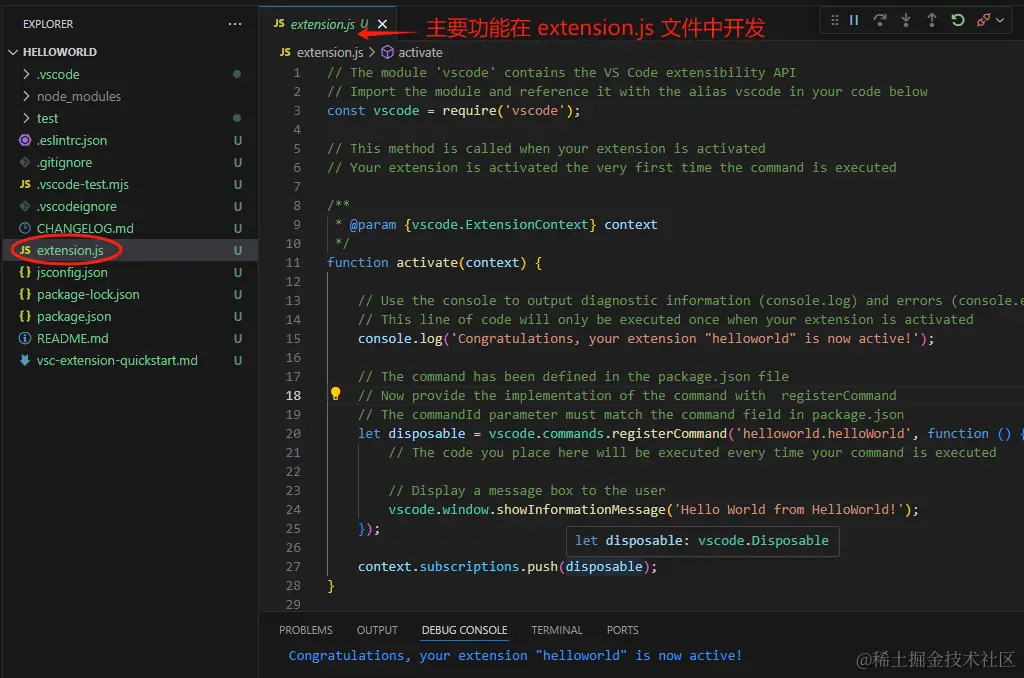Grab the debug toolbar drag handle

(835, 20)
